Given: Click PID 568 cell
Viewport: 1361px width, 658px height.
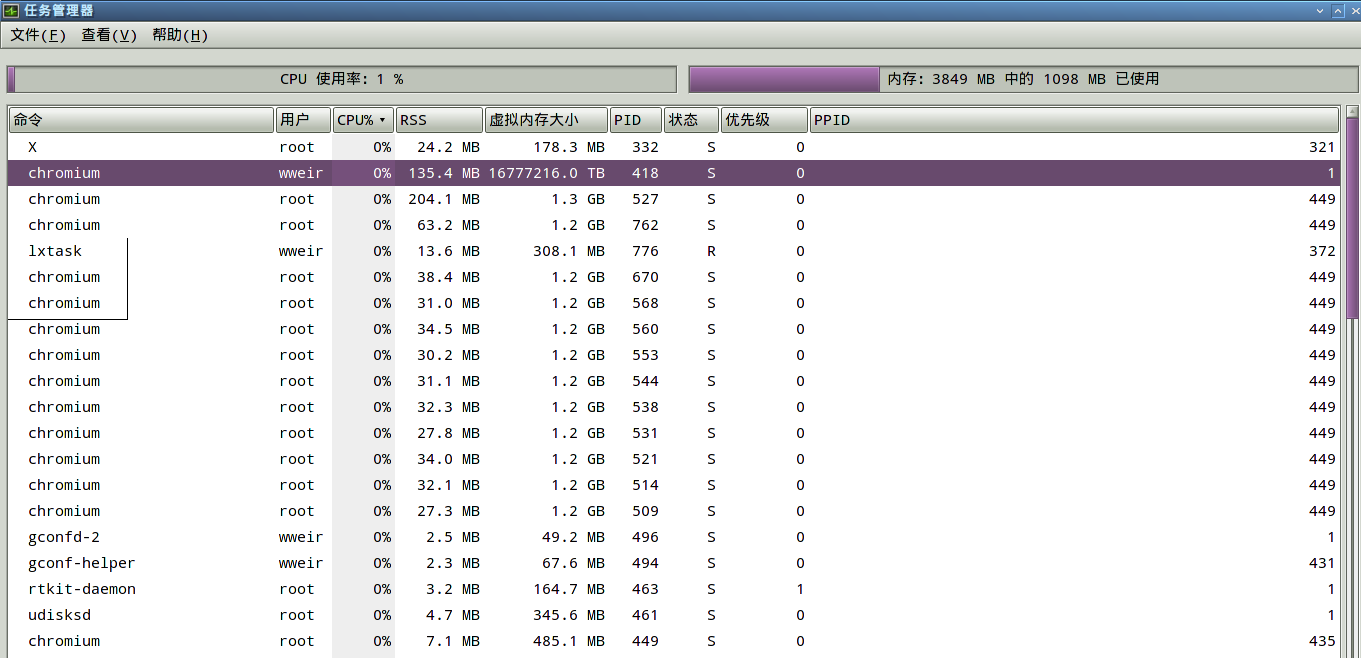Looking at the screenshot, I should tap(645, 303).
